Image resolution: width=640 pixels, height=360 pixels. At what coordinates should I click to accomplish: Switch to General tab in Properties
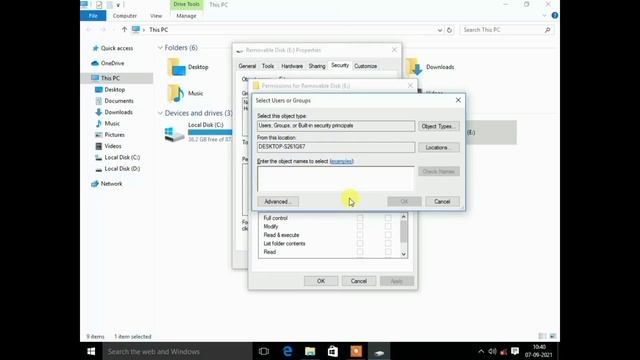pos(247,66)
